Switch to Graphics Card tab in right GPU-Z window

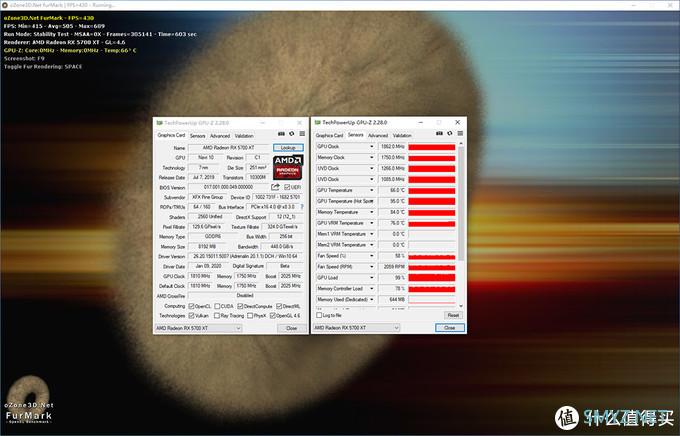pos(329,135)
